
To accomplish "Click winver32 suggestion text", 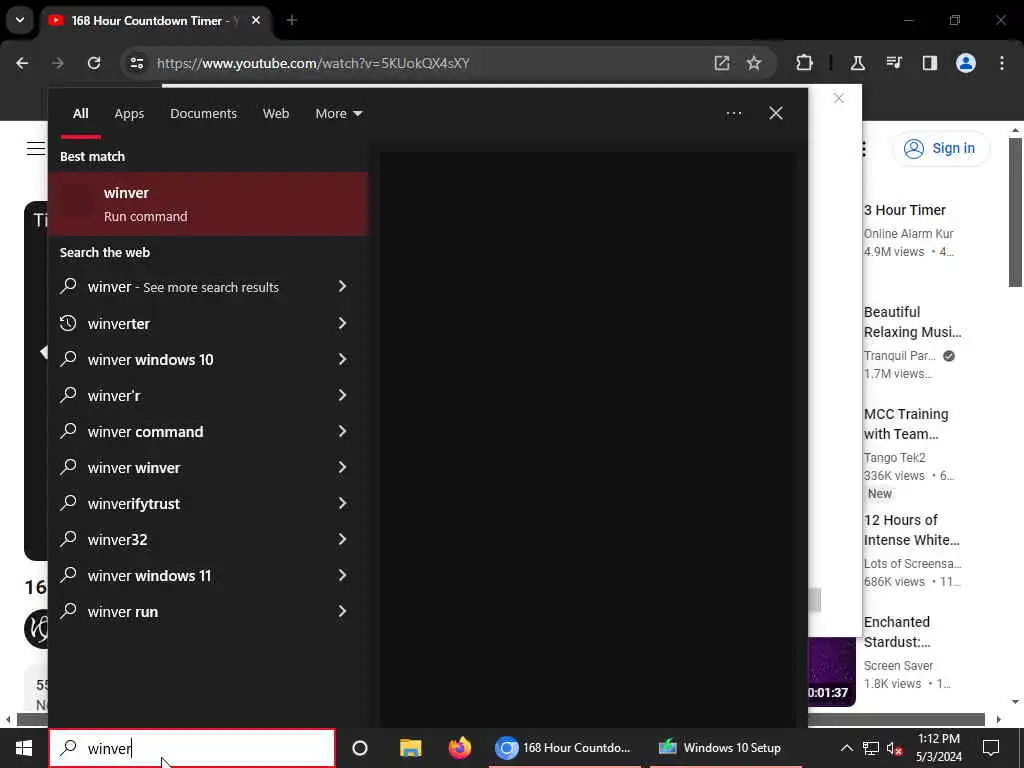I will (x=118, y=539).
